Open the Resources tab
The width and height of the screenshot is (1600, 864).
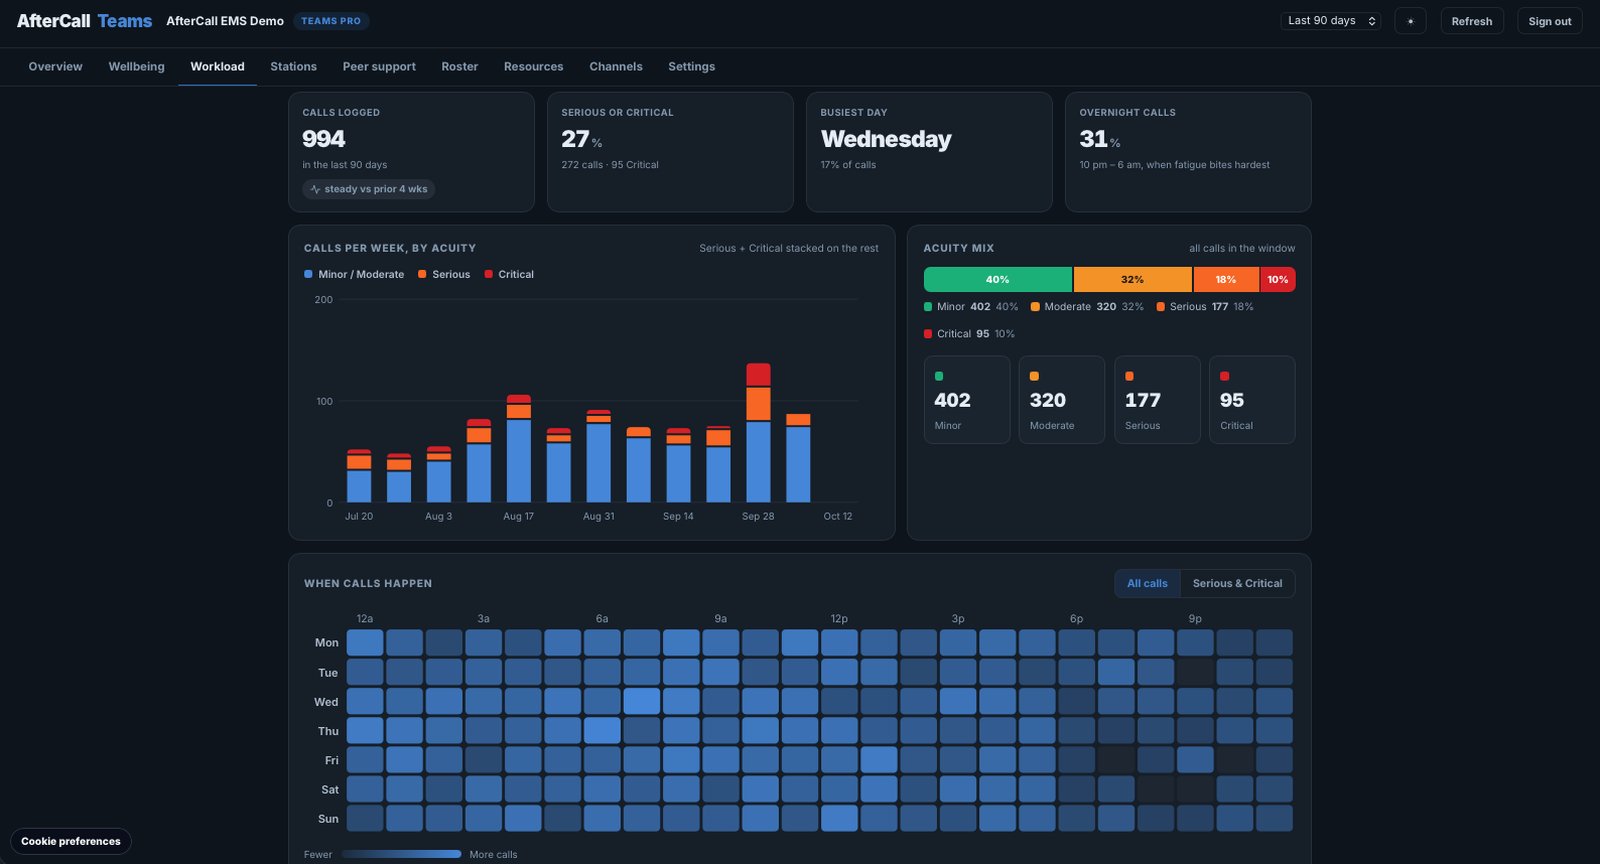(533, 67)
